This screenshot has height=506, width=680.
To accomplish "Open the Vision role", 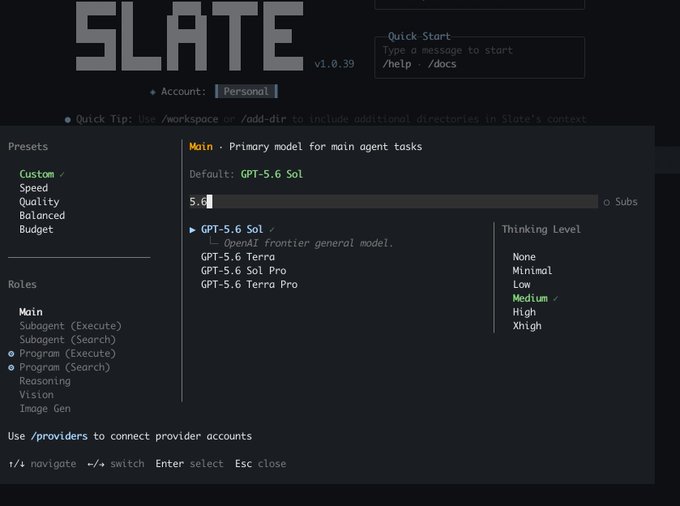I will click(x=36, y=395).
